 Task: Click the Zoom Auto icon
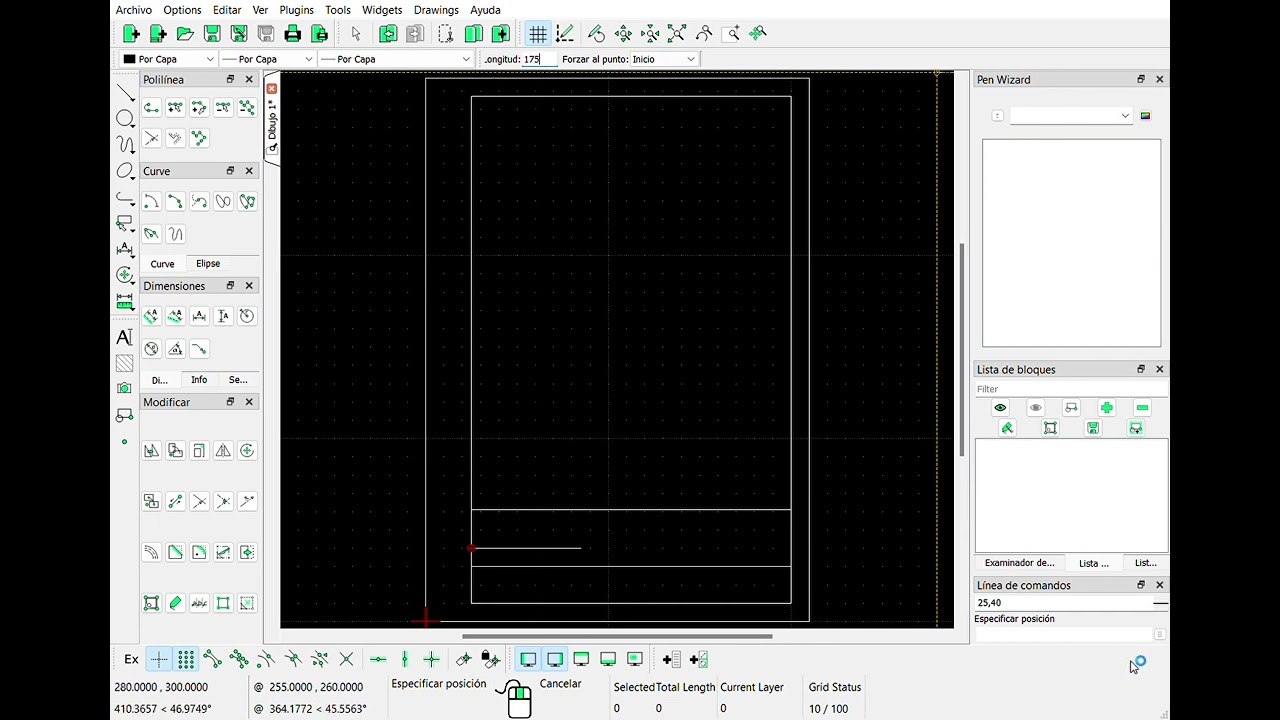[x=677, y=34]
